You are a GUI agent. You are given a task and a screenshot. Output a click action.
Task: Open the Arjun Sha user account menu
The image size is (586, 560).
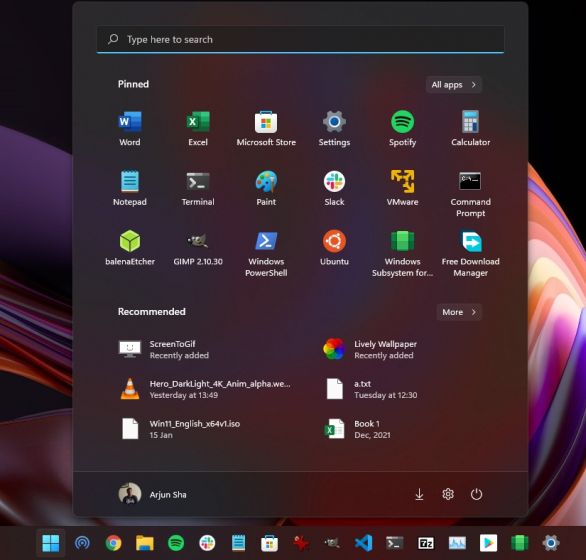point(152,494)
